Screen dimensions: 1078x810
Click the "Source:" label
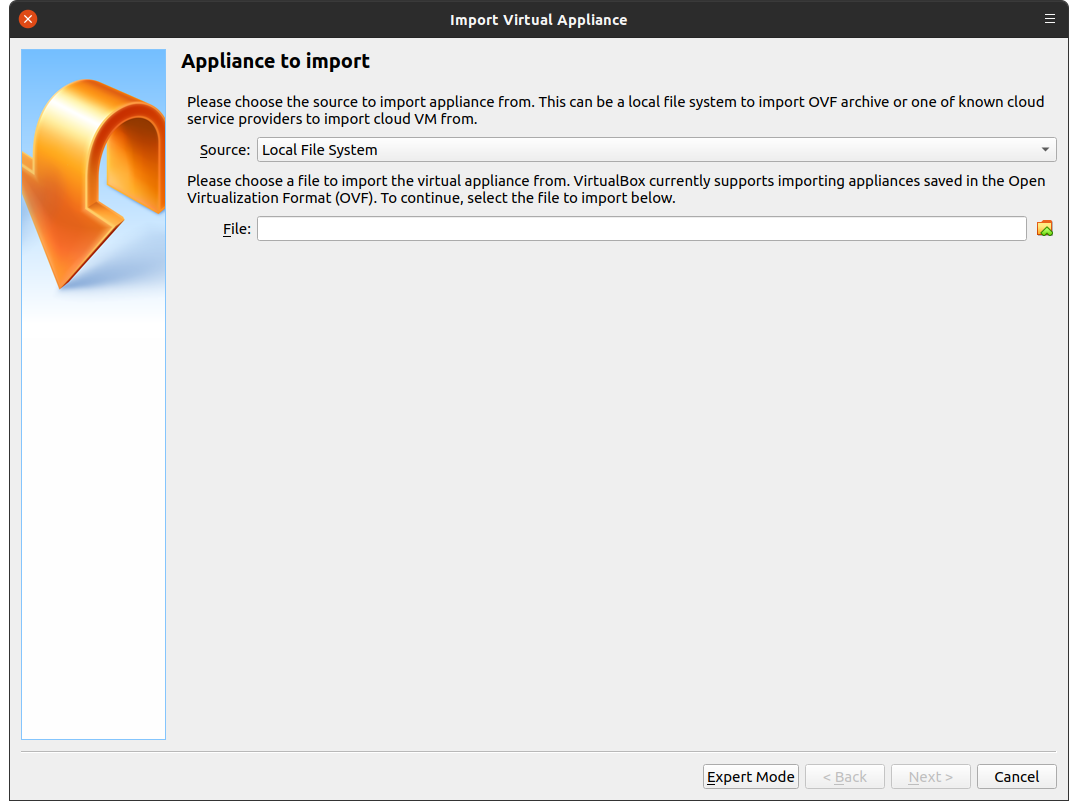(x=225, y=150)
